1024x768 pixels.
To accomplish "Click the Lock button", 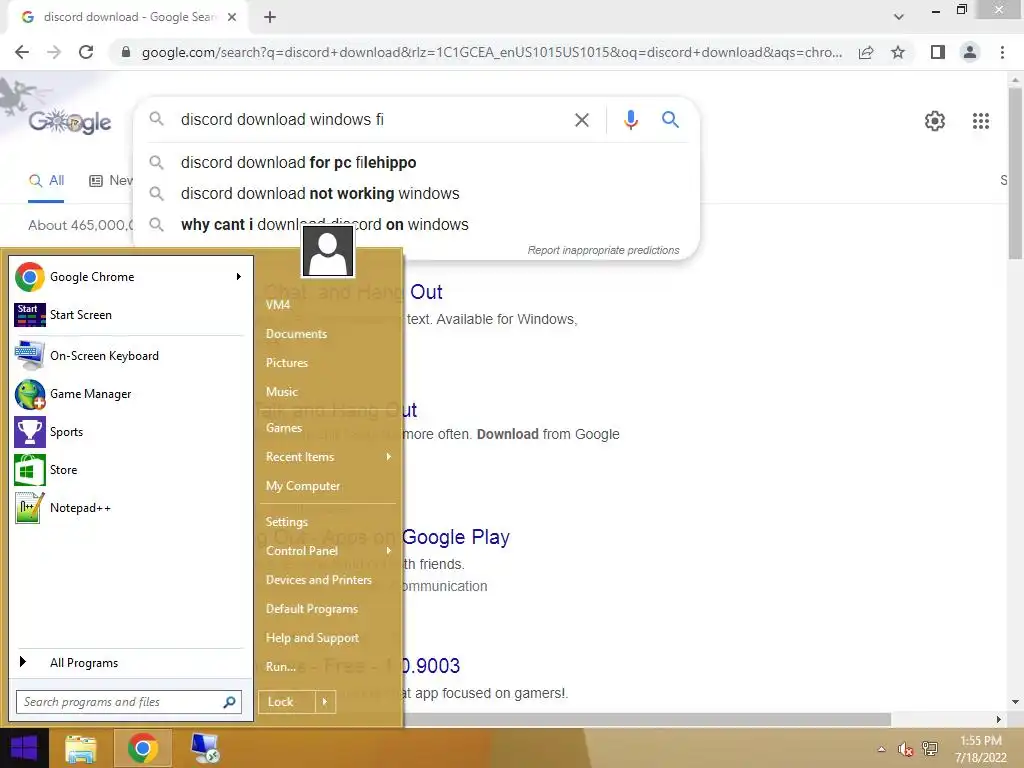I will point(287,702).
